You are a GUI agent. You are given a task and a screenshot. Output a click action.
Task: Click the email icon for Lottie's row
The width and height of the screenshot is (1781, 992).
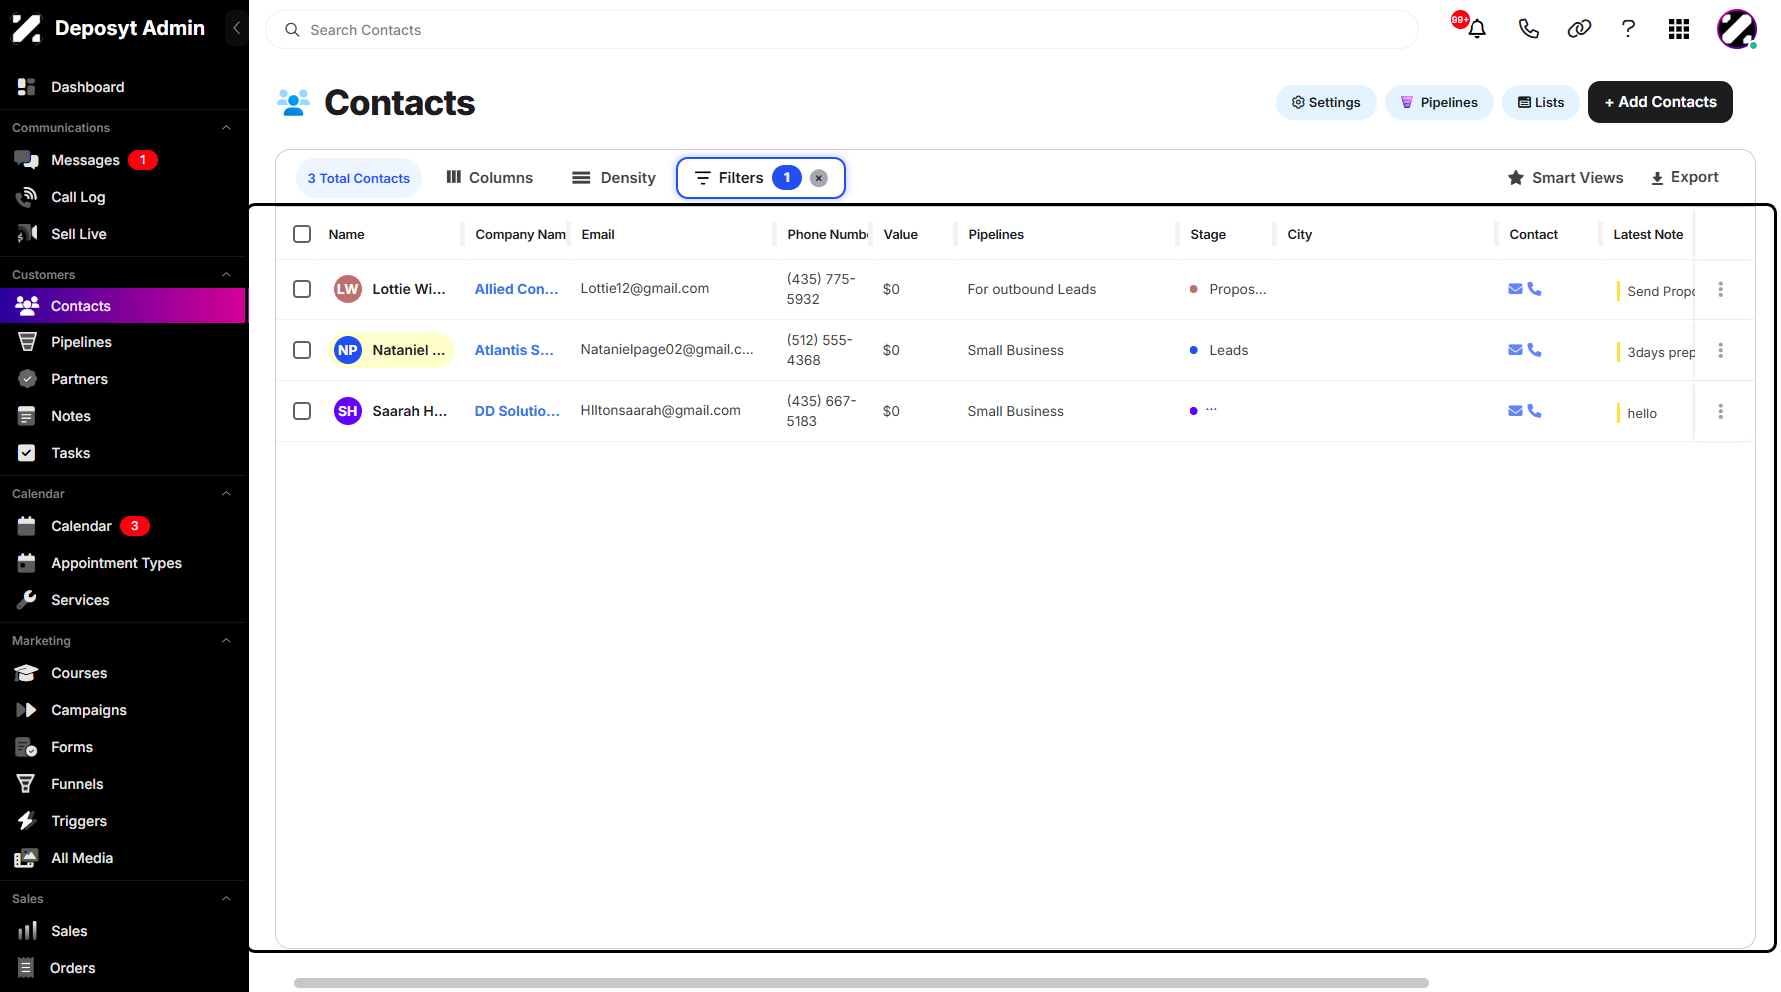(x=1515, y=289)
